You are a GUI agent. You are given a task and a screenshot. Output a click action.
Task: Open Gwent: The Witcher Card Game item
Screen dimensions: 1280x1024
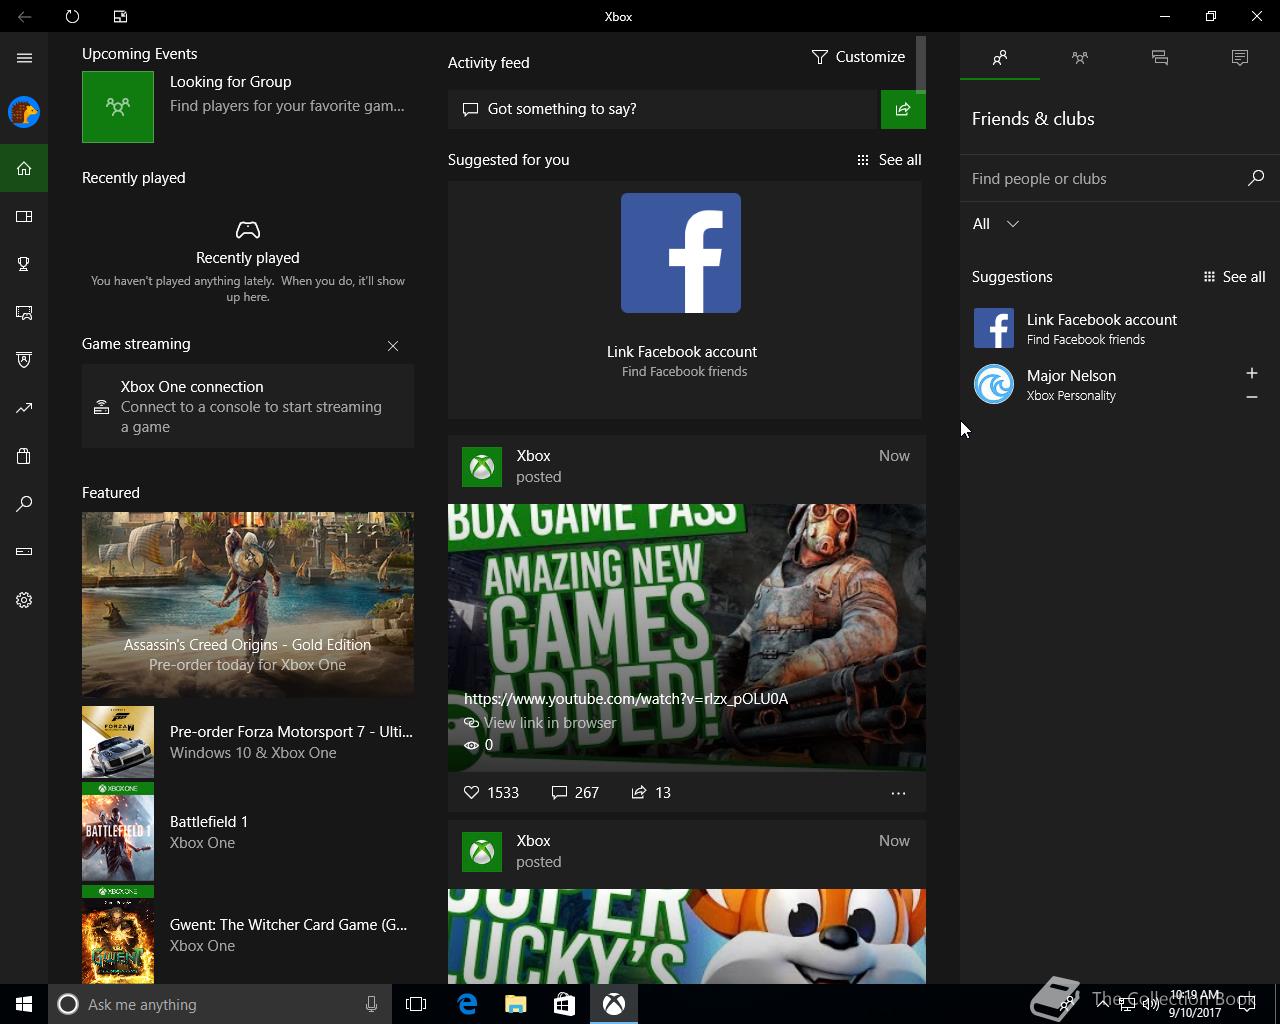[248, 935]
